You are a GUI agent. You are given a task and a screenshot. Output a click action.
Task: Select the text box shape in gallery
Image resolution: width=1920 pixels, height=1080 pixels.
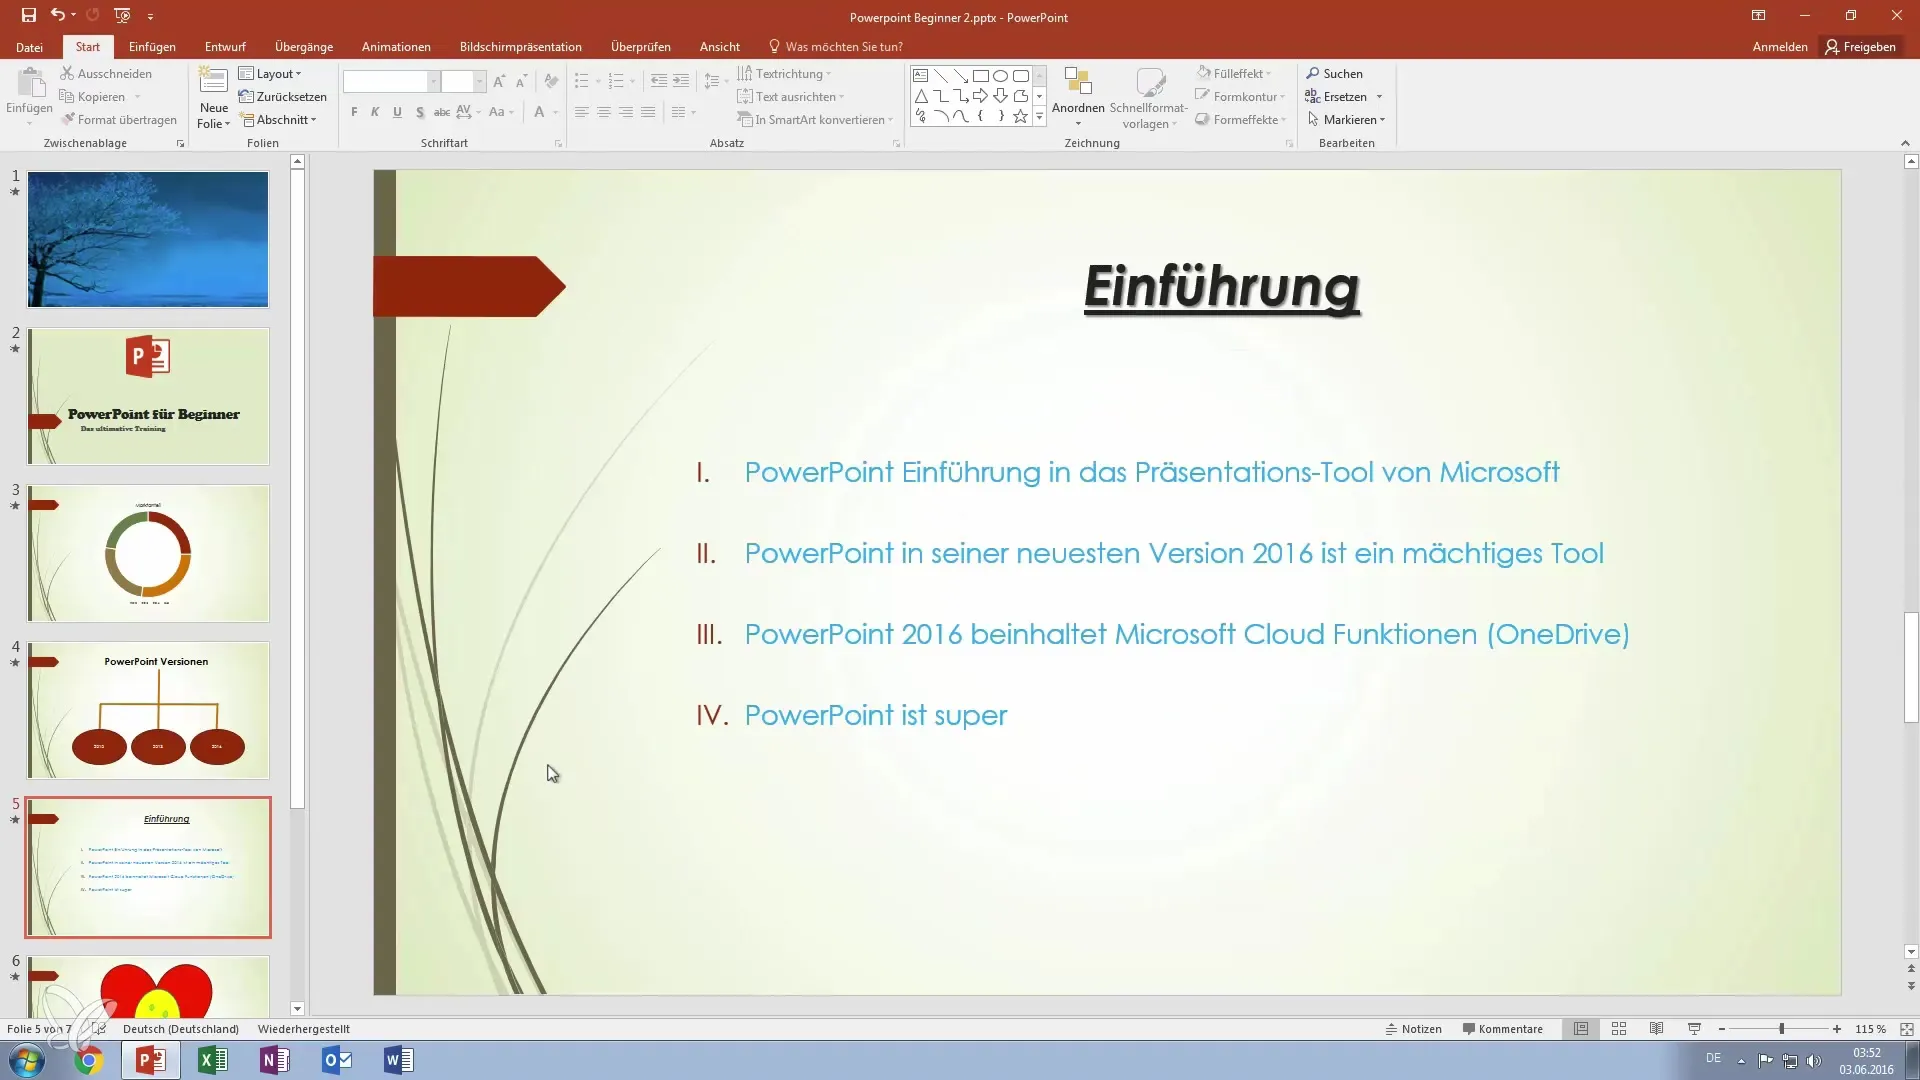[920, 76]
